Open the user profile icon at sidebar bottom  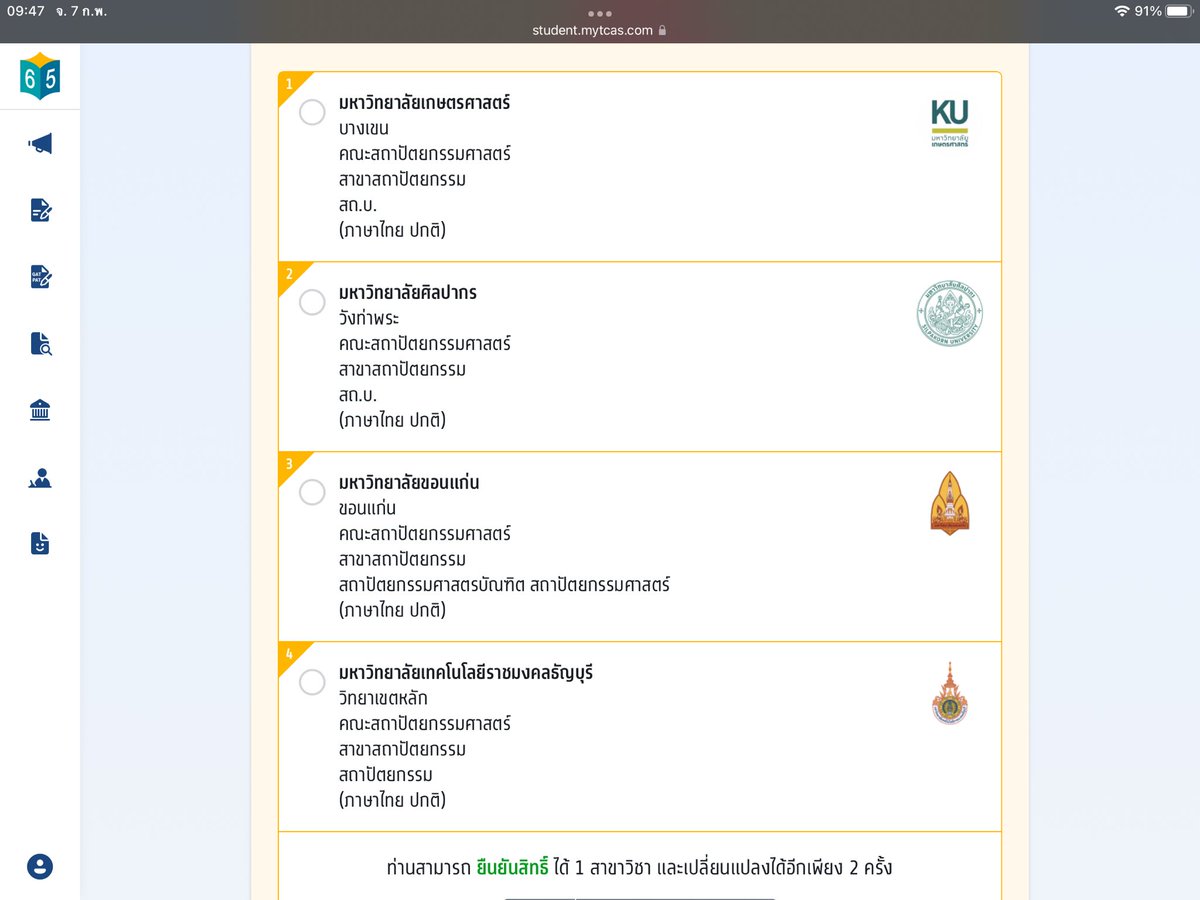pyautogui.click(x=40, y=866)
